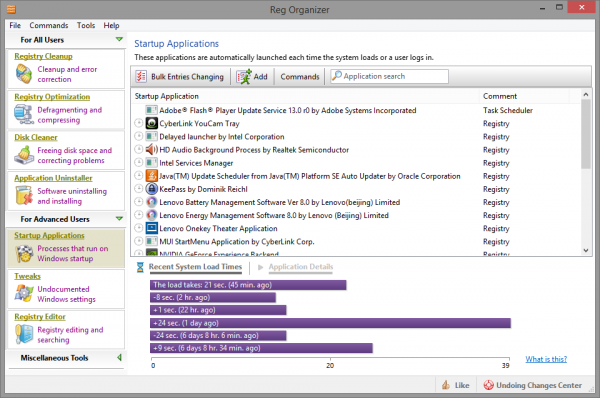Screen dimensions: 600x398
Task: Click the Like button label
Action: (462, 385)
